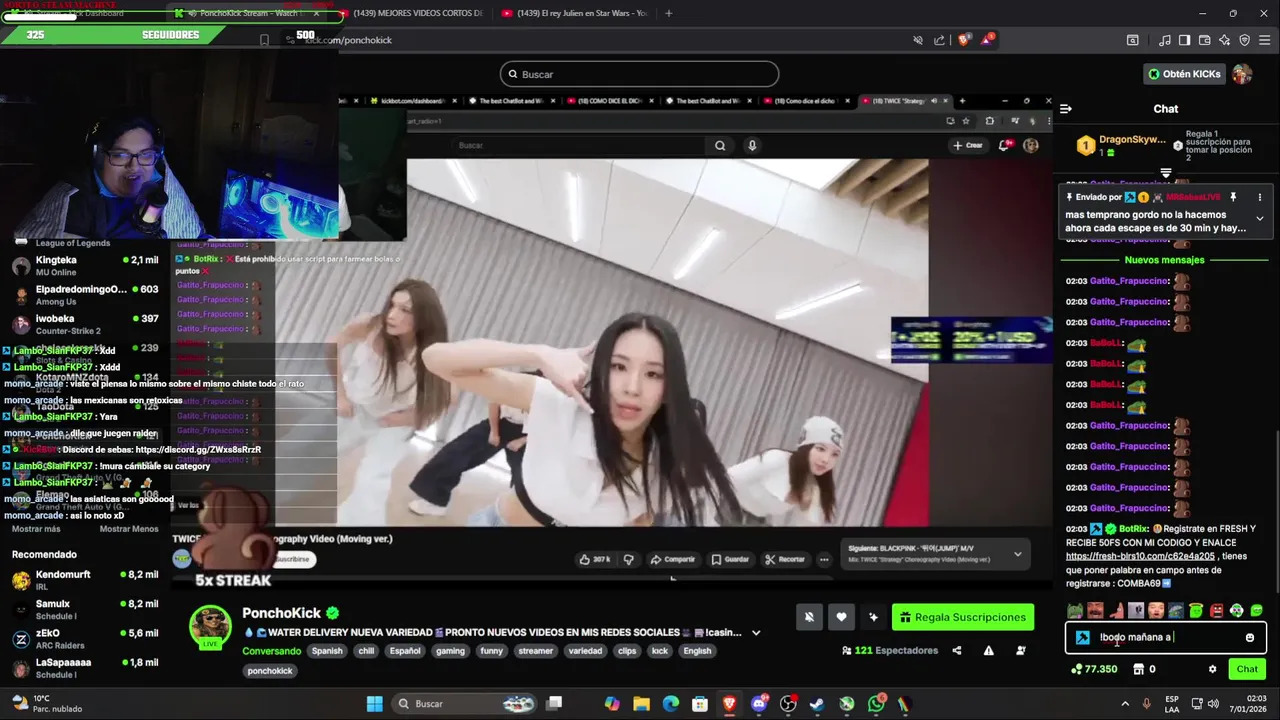This screenshot has width=1280, height=720.
Task: Select the Spanish tag
Action: pyautogui.click(x=327, y=651)
